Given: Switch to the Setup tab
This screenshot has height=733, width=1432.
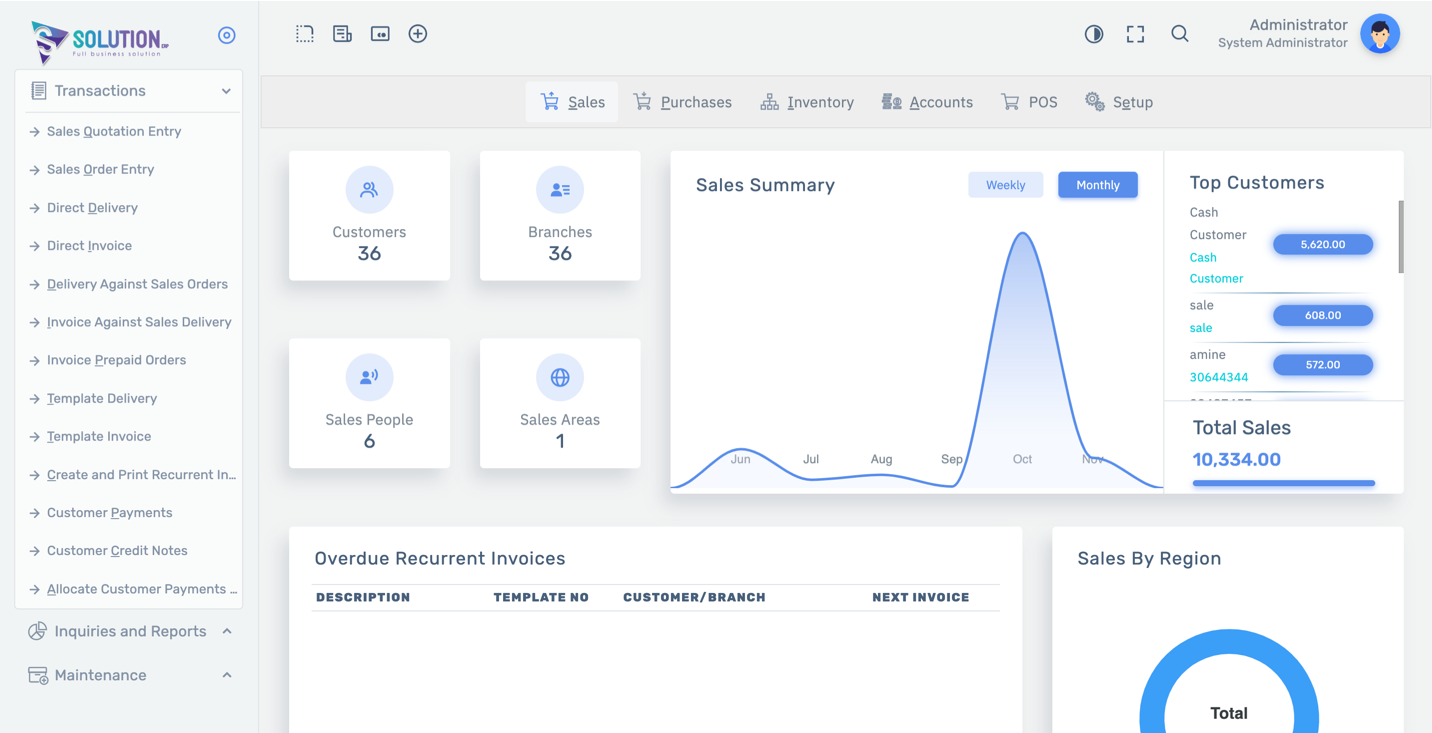Looking at the screenshot, I should pos(1119,102).
